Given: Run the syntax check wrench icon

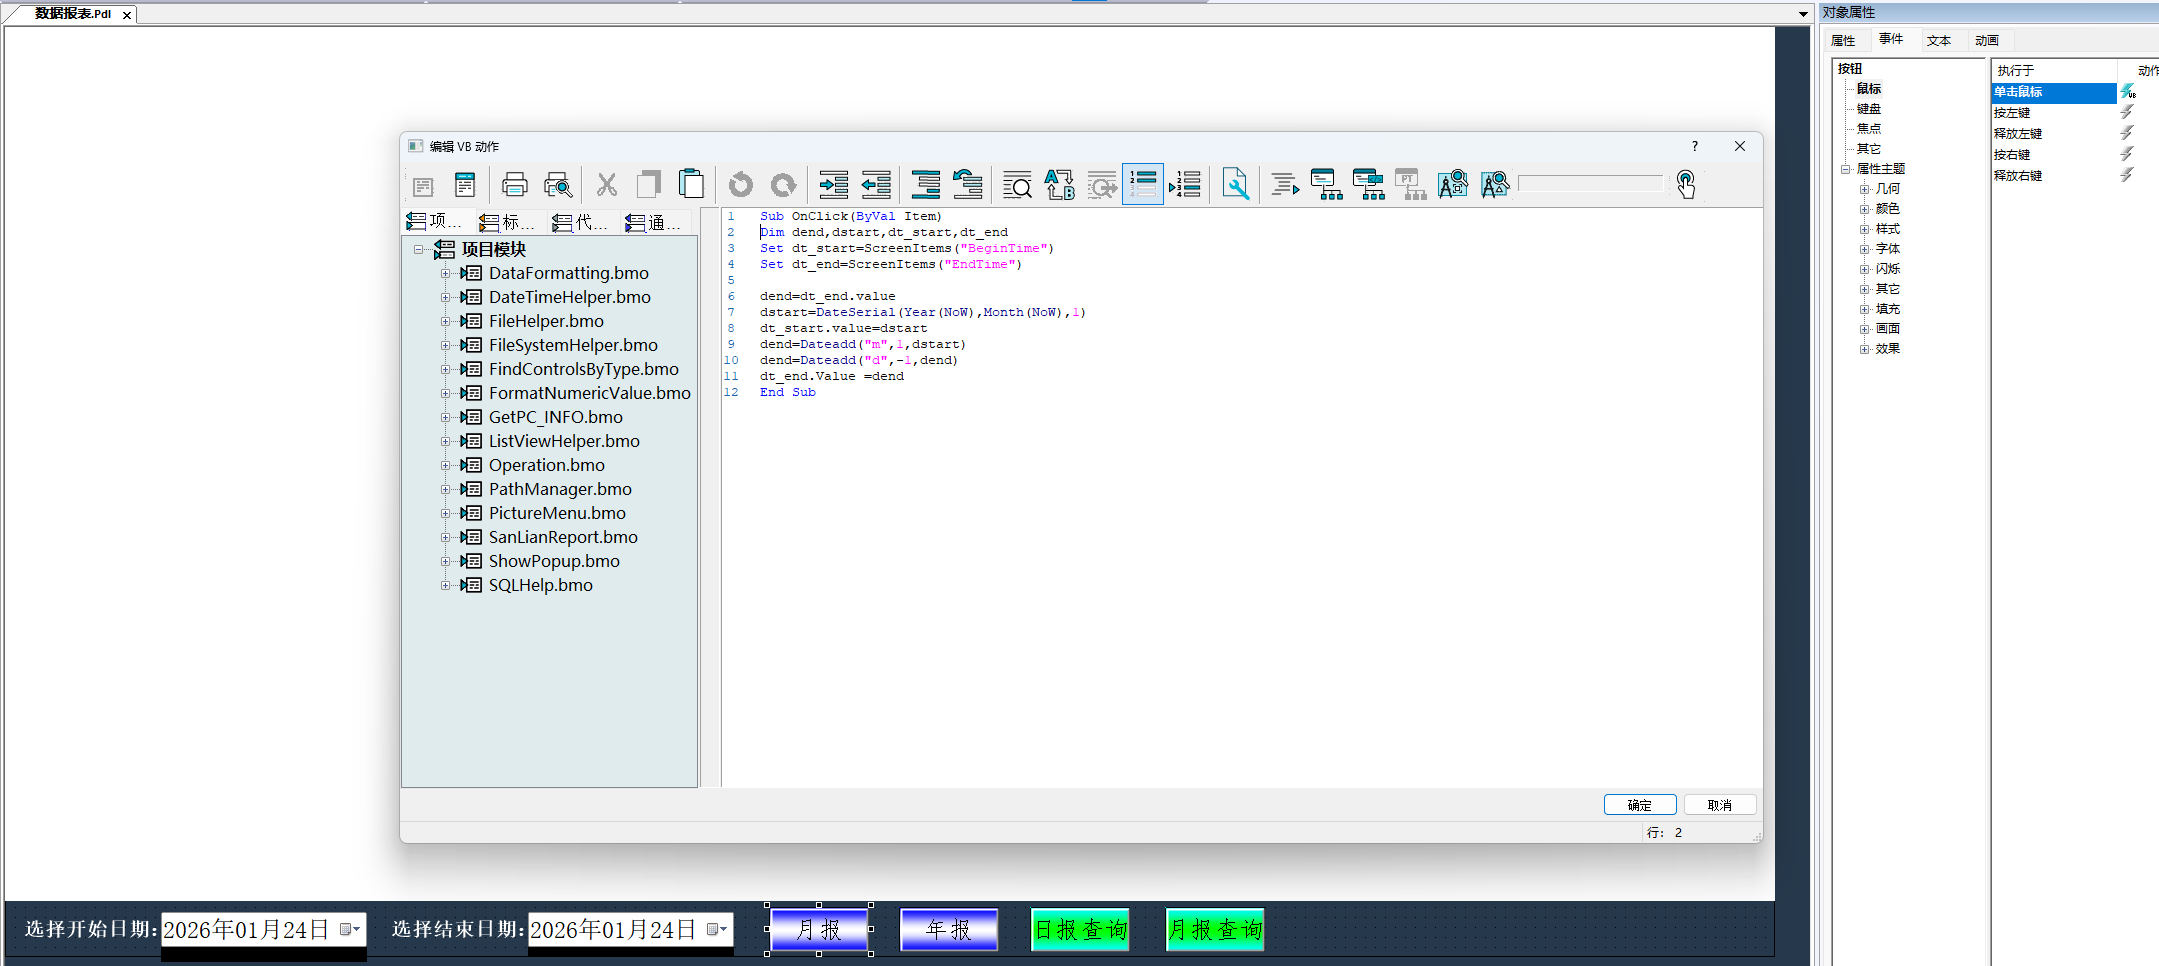Looking at the screenshot, I should click(x=1236, y=184).
